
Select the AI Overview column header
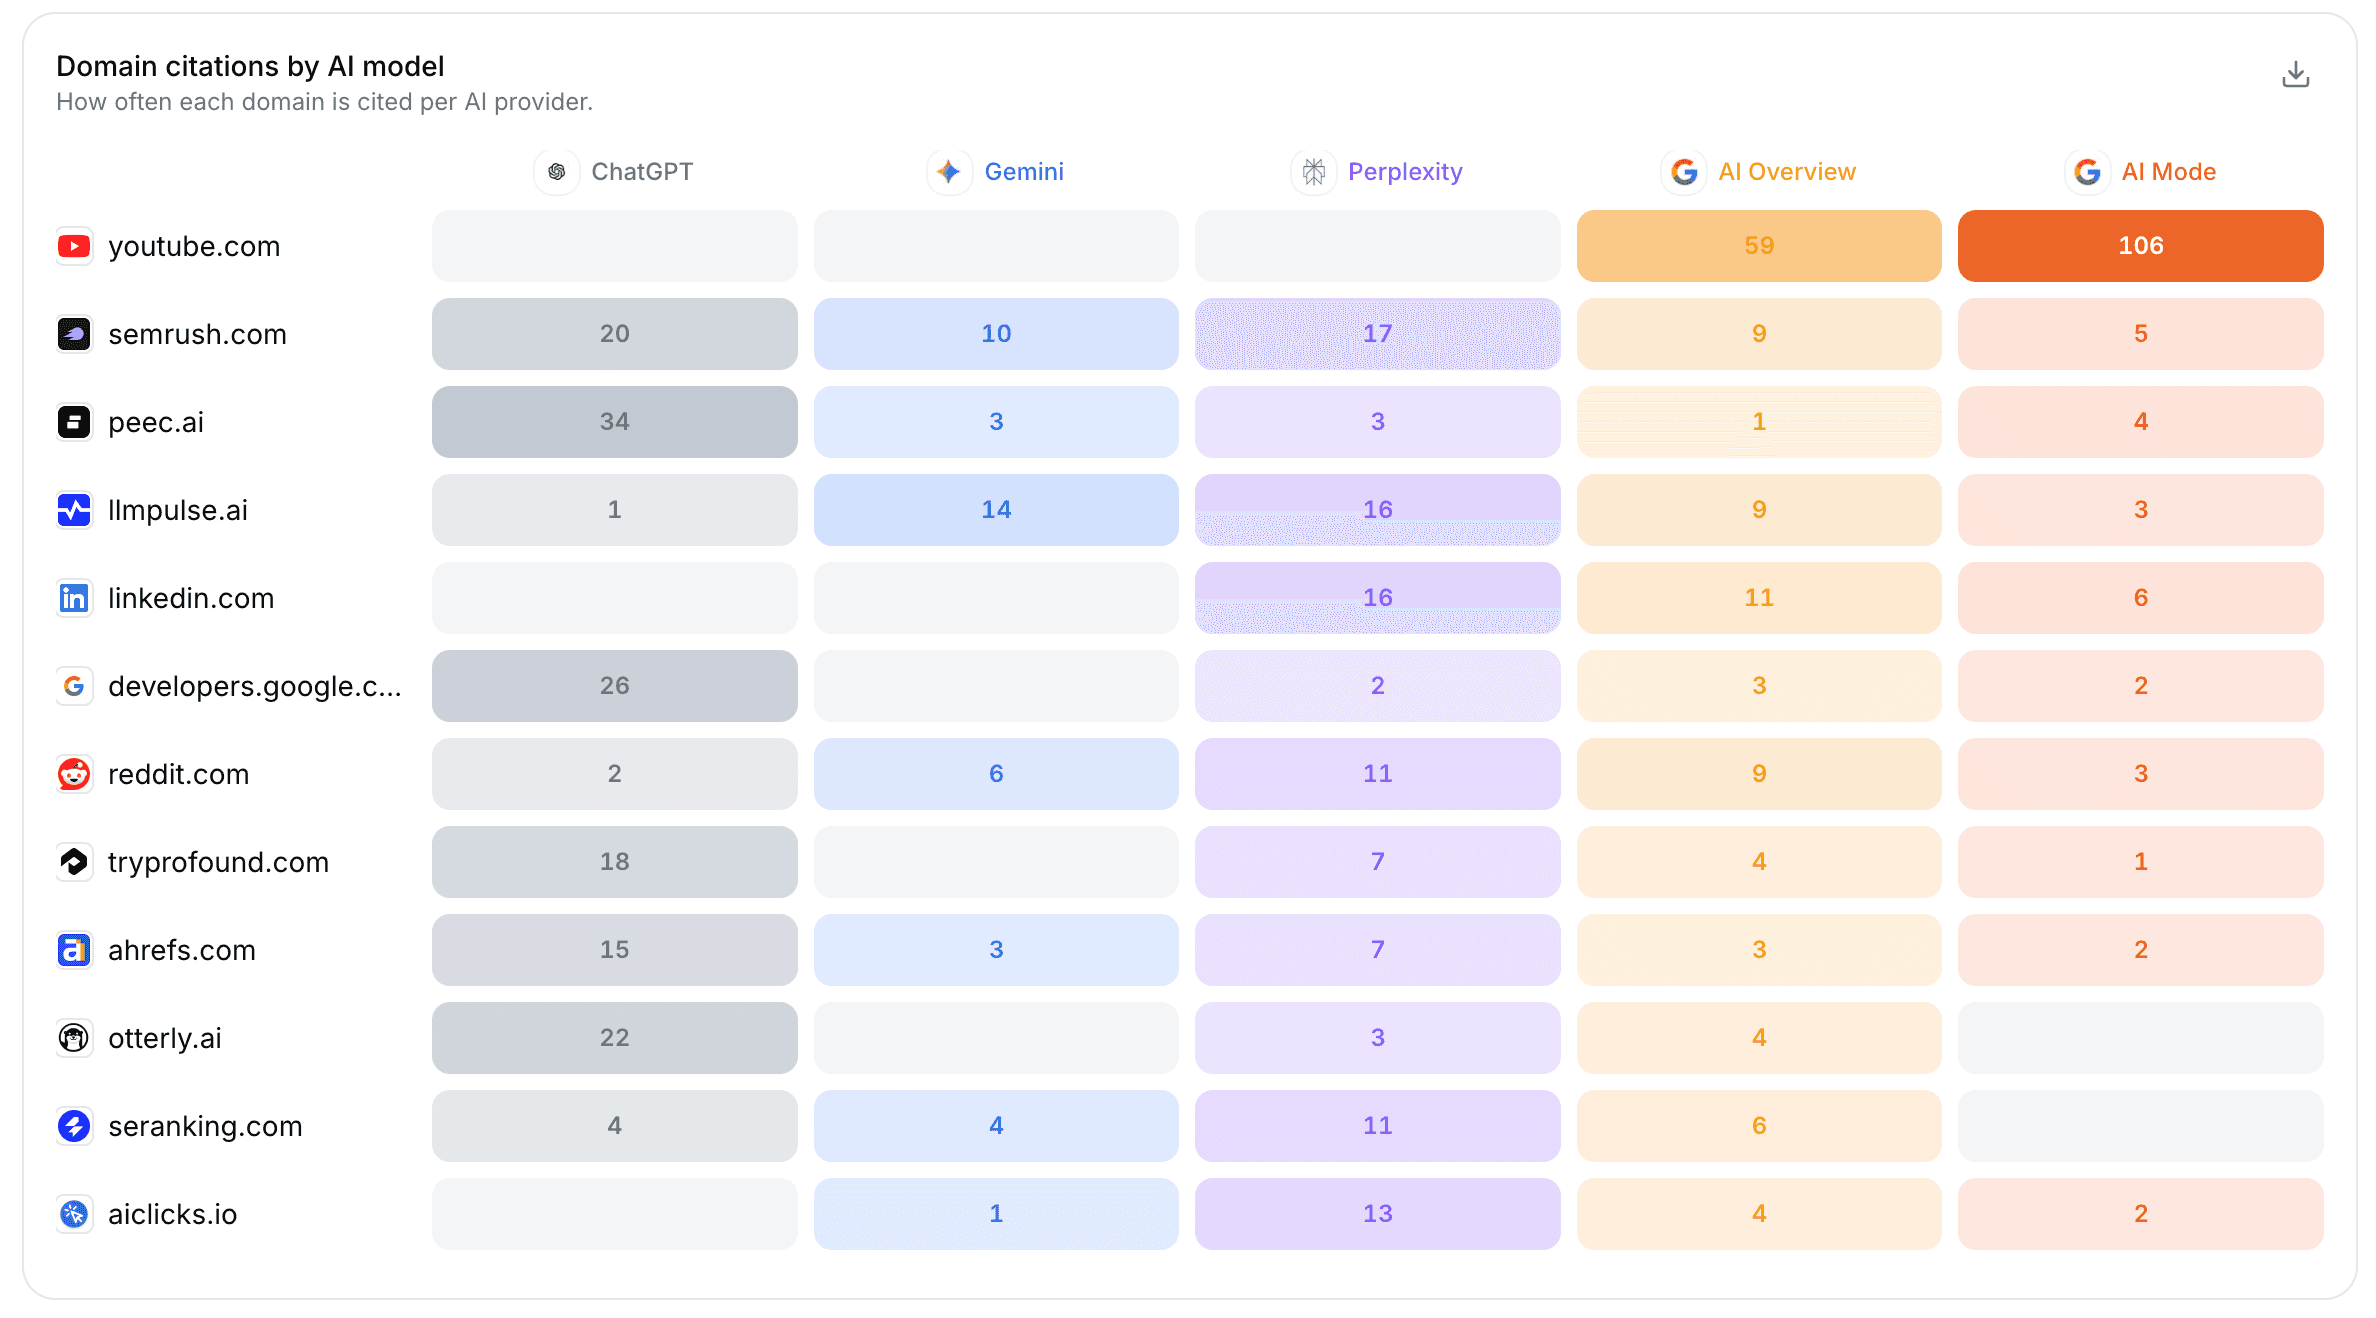click(x=1759, y=172)
